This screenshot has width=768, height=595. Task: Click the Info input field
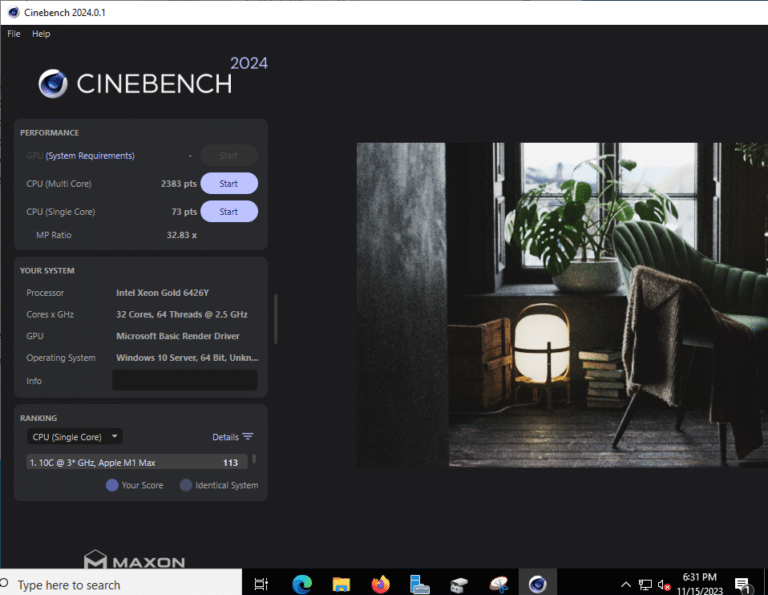pyautogui.click(x=185, y=381)
